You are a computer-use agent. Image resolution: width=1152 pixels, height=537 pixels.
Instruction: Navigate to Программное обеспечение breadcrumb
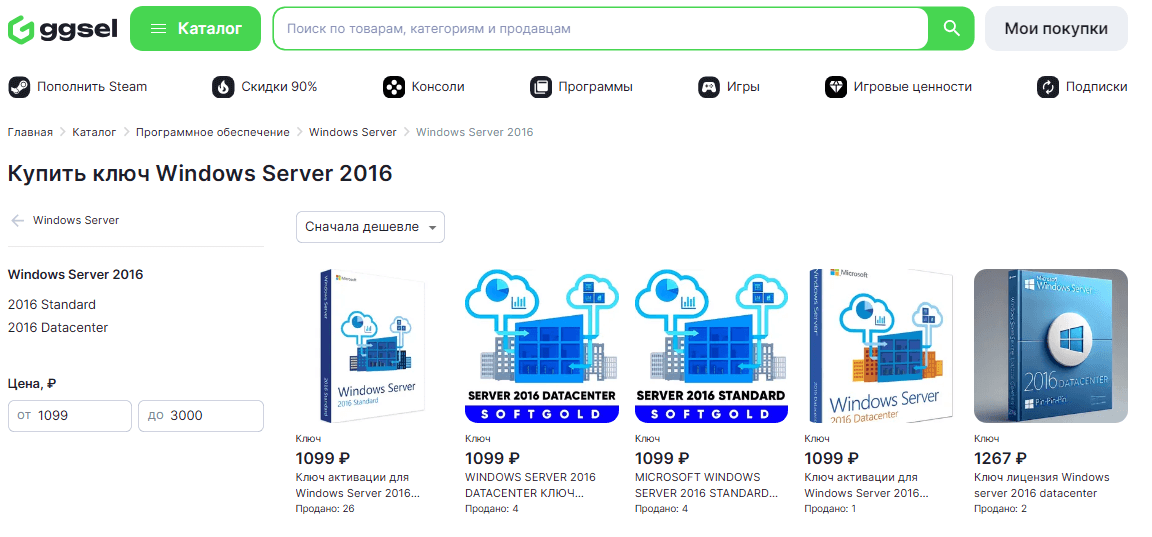point(212,132)
